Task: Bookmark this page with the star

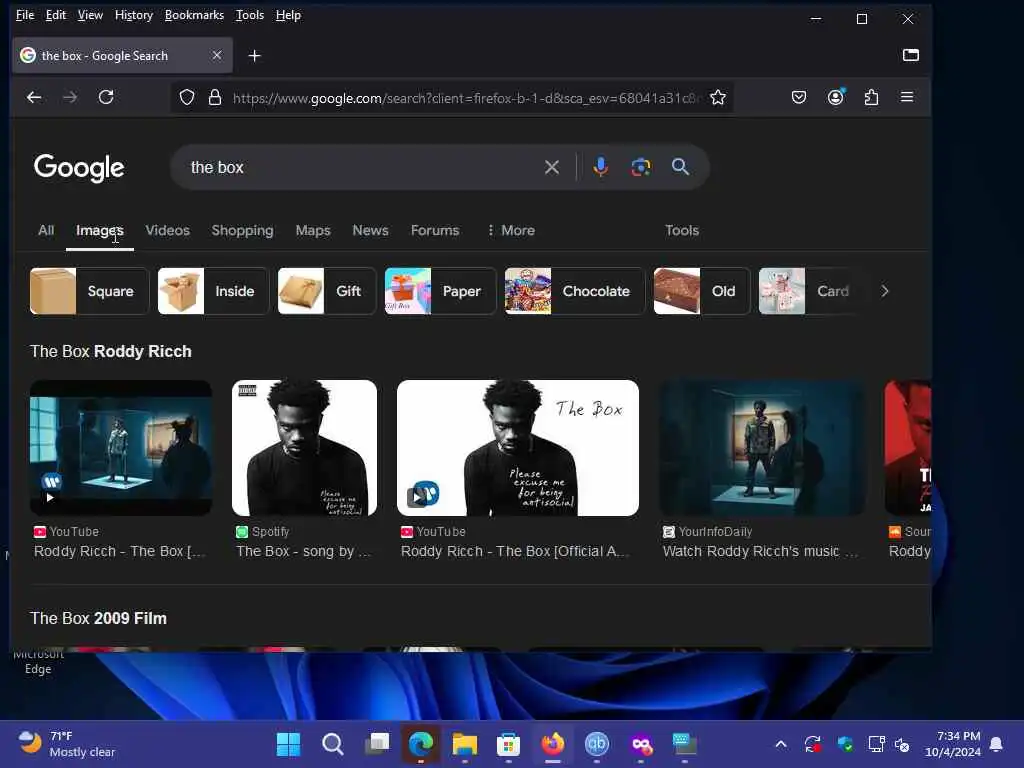Action: point(718,98)
